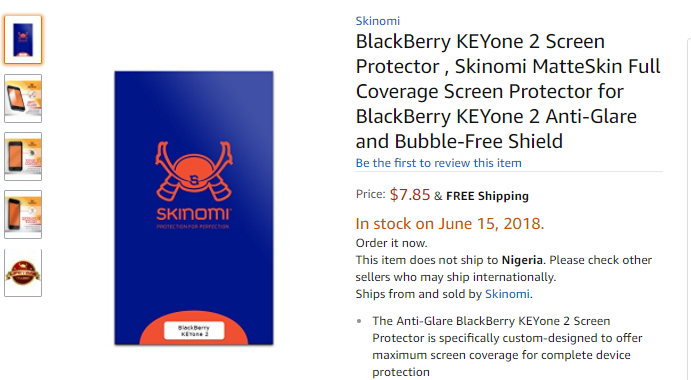
Task: Open the Skinomi seller link after 'sold by'
Action: click(507, 294)
